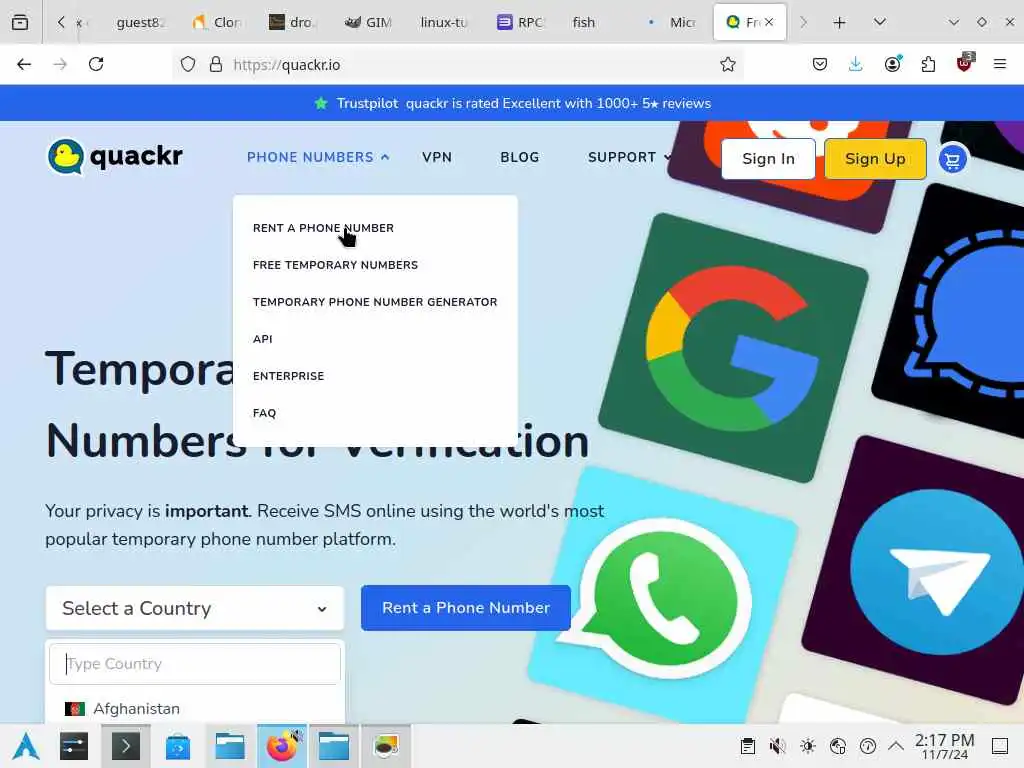
Task: Open the extensions puzzle-piece icon
Action: [x=928, y=64]
